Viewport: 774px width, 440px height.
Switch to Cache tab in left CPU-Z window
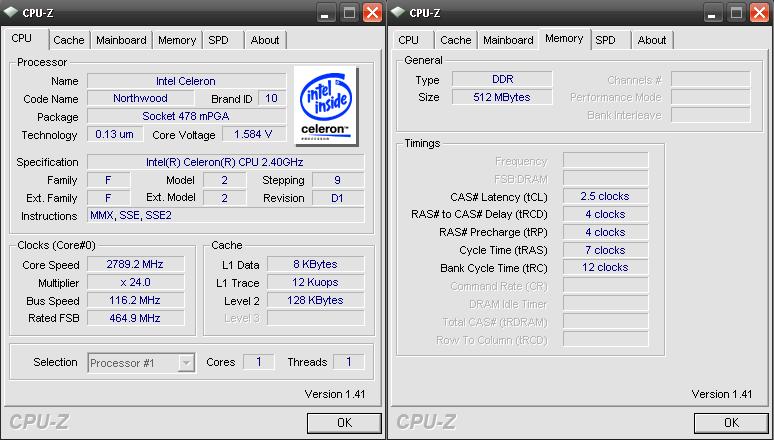pos(69,40)
